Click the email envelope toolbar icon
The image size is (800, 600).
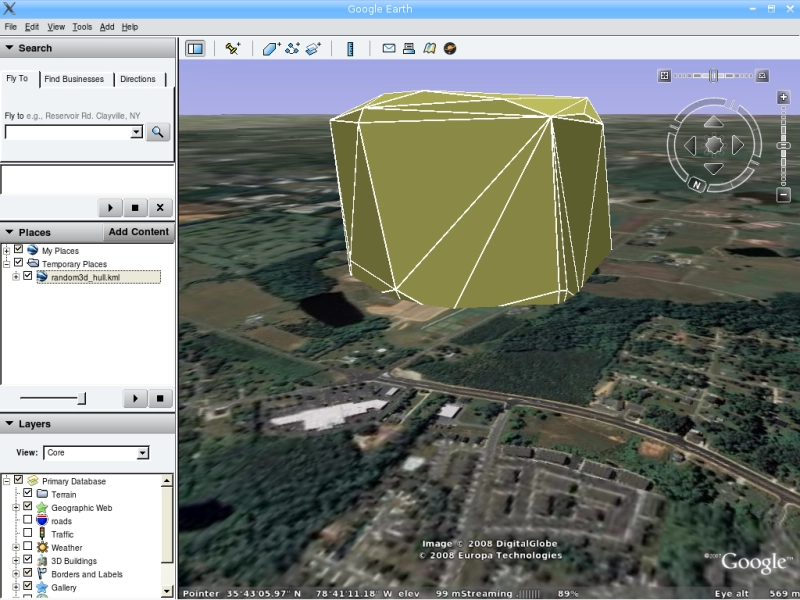tap(389, 48)
